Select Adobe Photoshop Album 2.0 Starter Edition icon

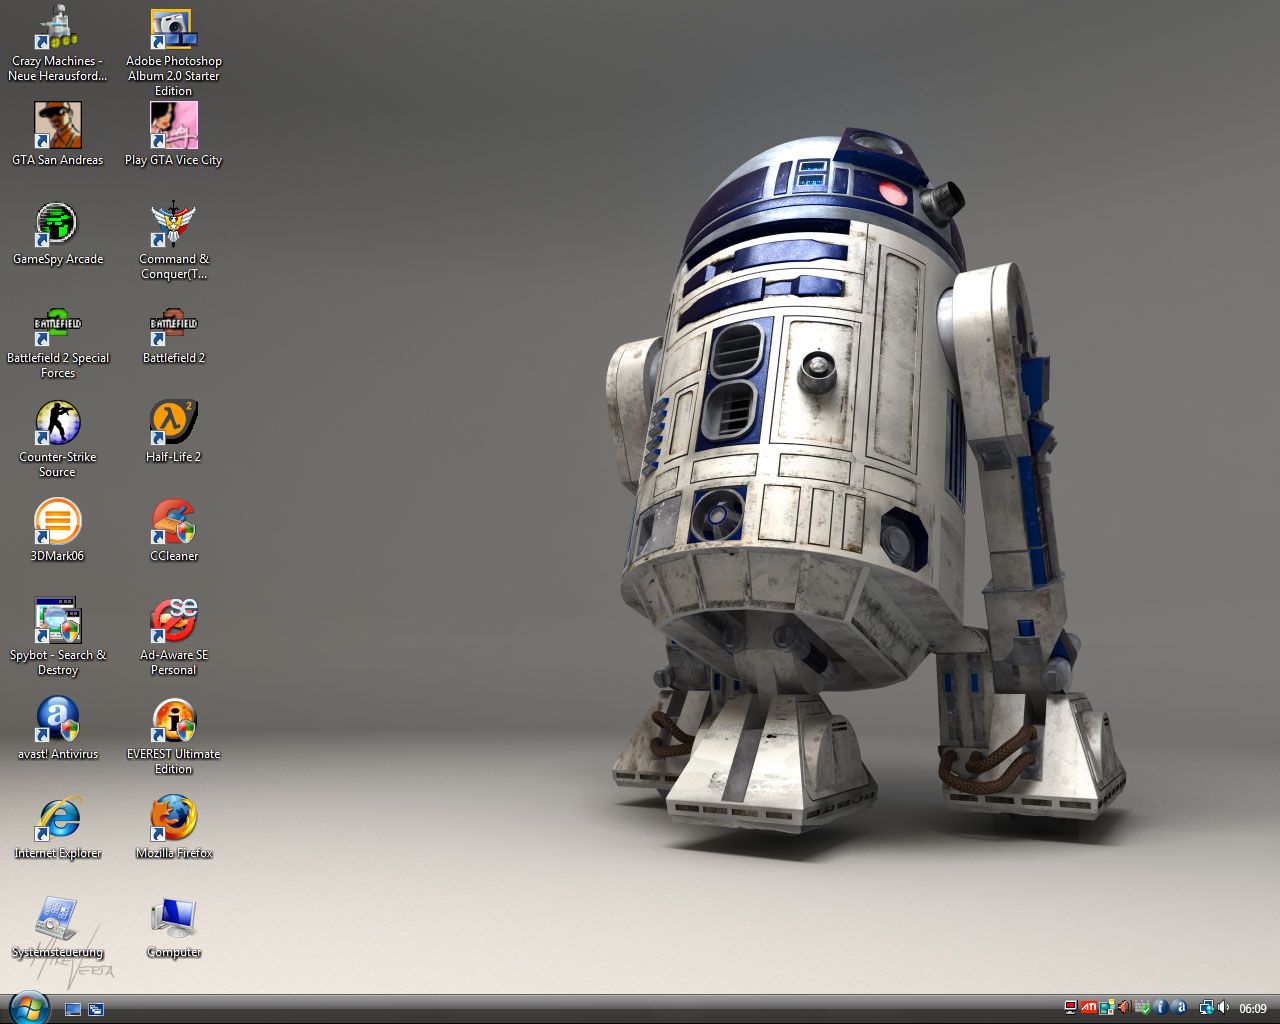174,52
